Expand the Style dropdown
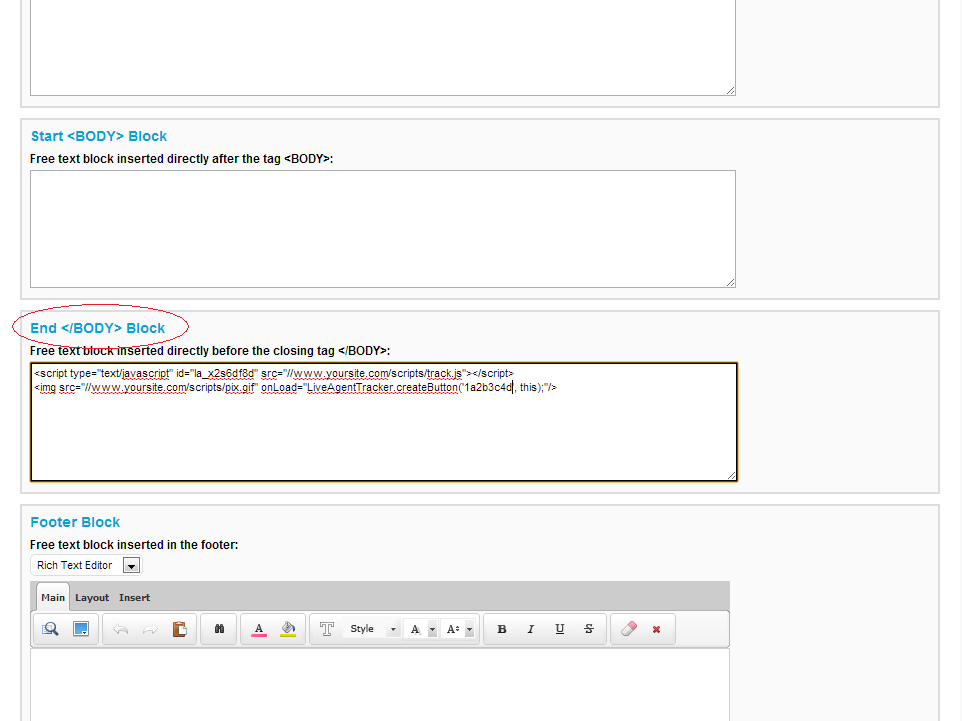 [x=393, y=629]
